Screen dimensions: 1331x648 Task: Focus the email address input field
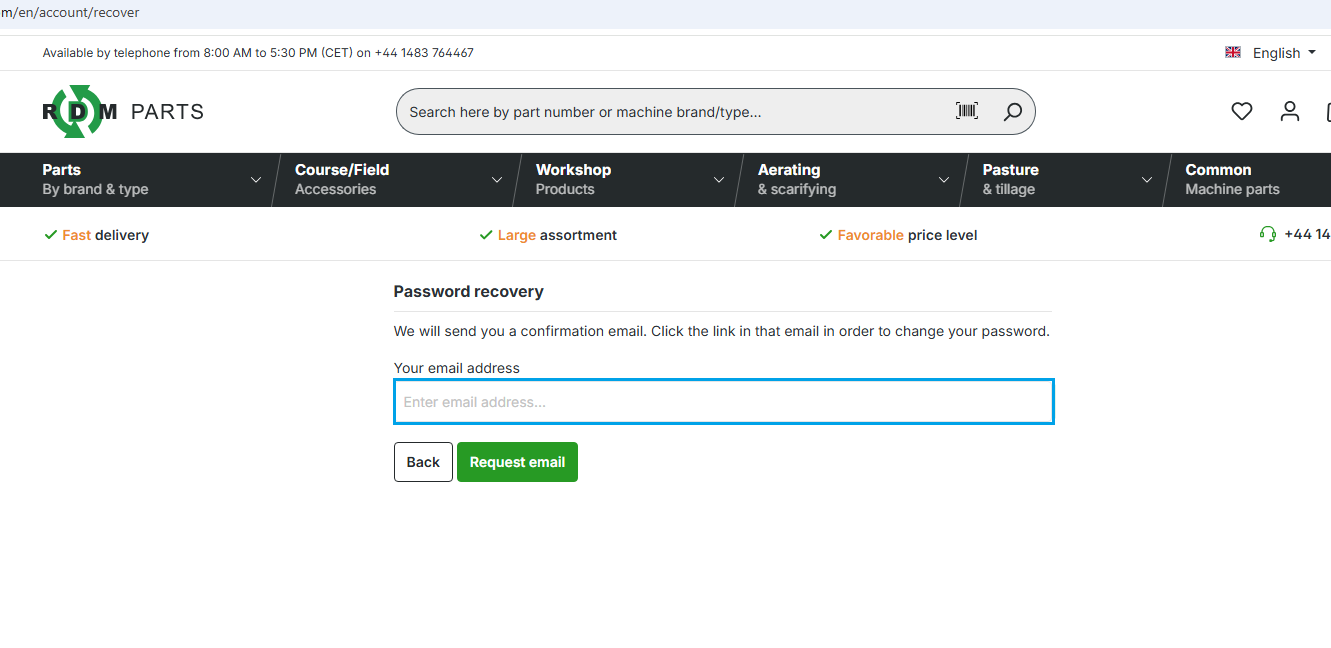pos(724,402)
